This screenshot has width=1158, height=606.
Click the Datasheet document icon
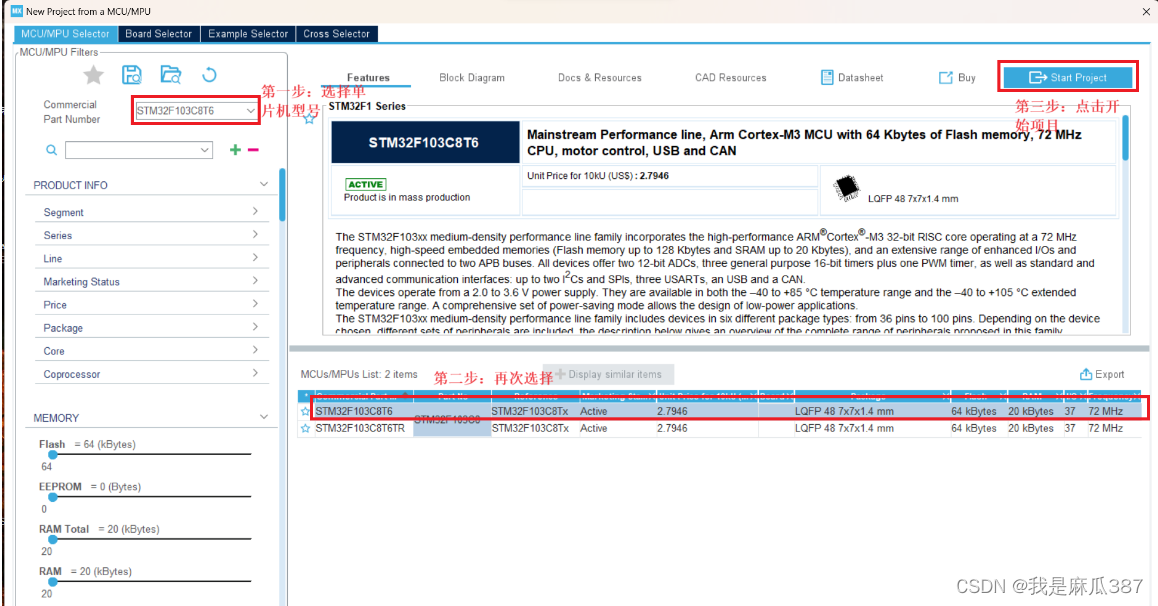827,78
